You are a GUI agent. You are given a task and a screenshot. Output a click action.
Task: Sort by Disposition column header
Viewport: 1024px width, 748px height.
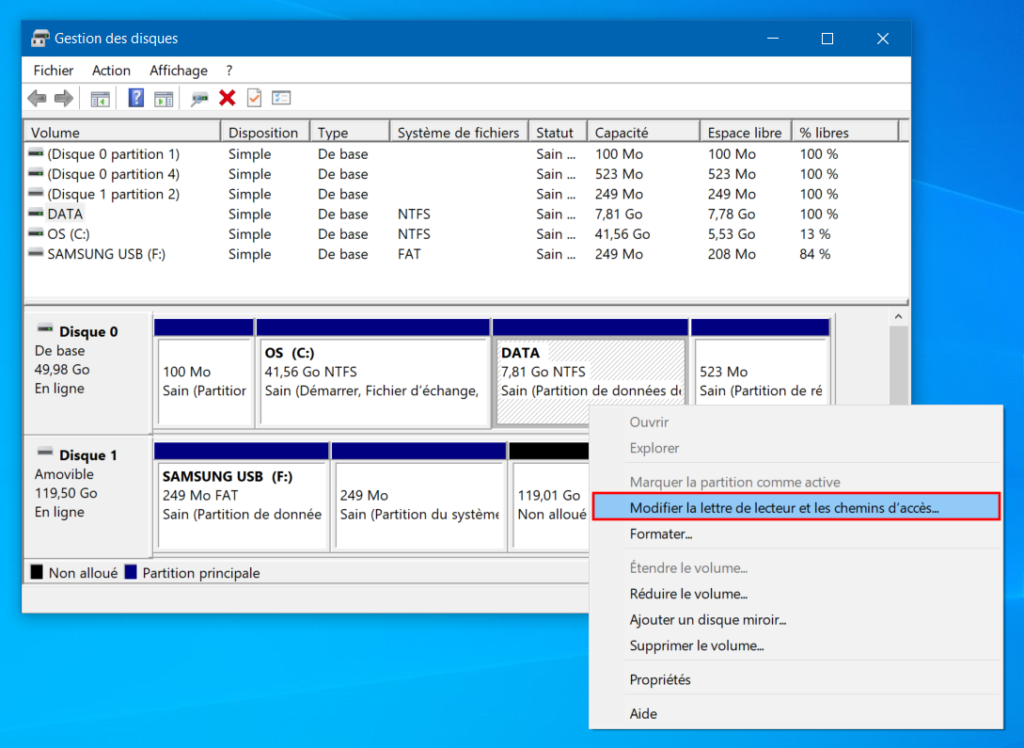[x=265, y=133]
